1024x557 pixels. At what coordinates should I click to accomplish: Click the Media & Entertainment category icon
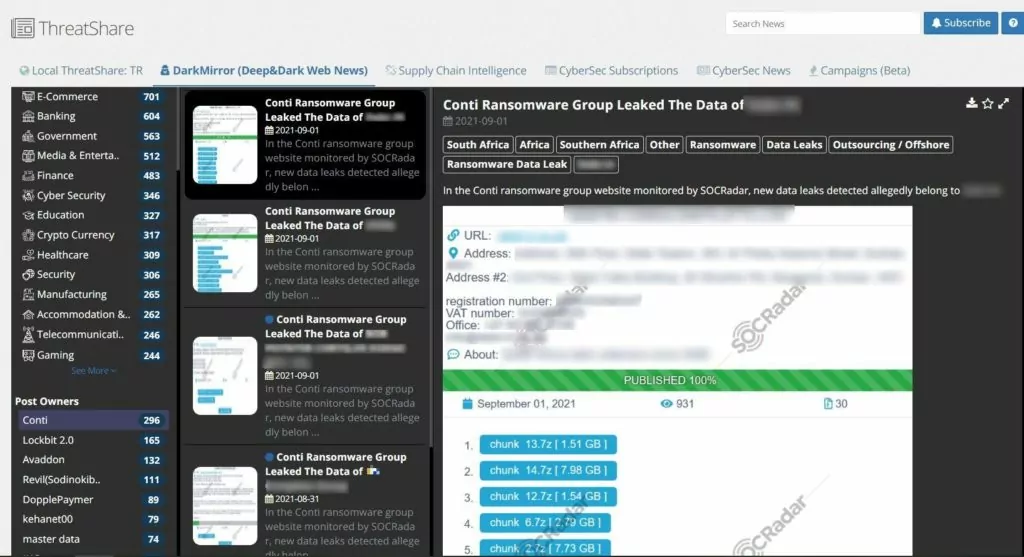[x=28, y=155]
